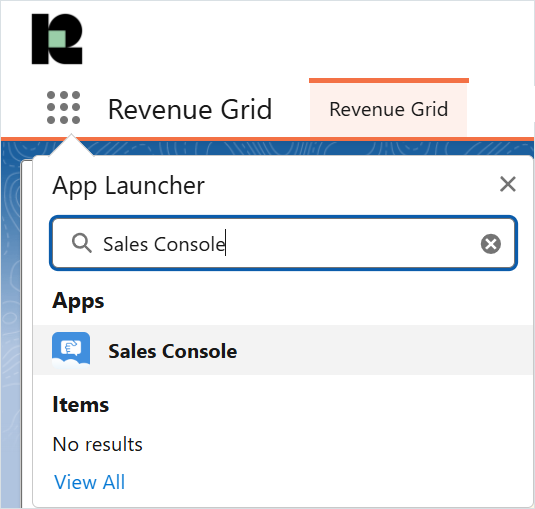The height and width of the screenshot is (509, 535).
Task: Click the No results text
Action: point(98,445)
